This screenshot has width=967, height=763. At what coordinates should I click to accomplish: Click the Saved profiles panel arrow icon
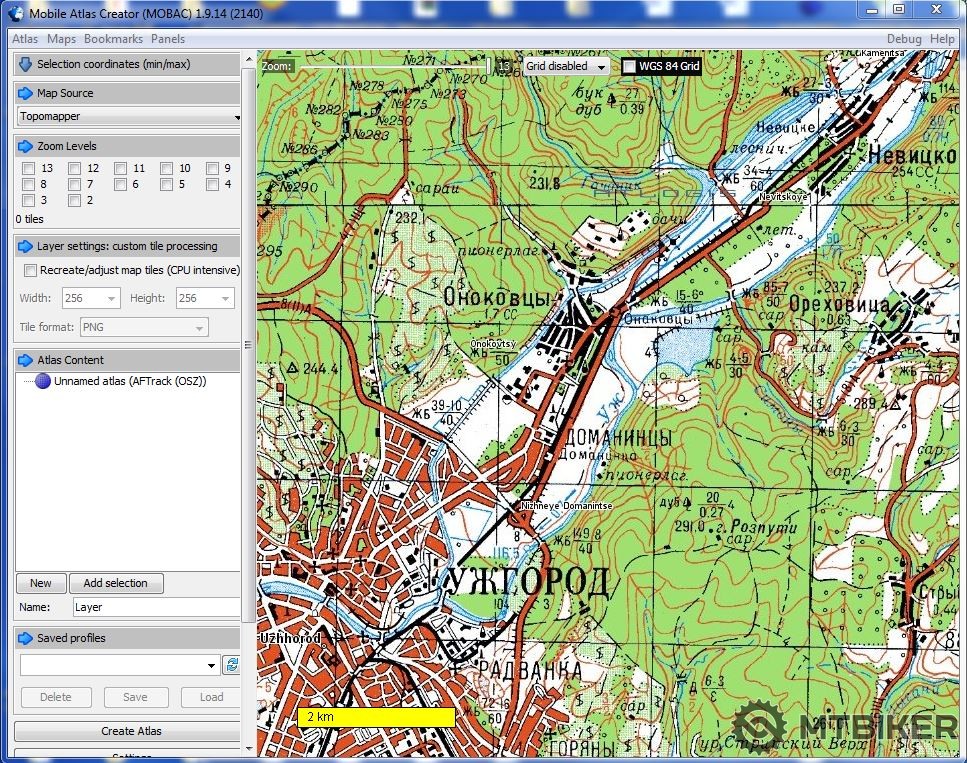(26, 638)
